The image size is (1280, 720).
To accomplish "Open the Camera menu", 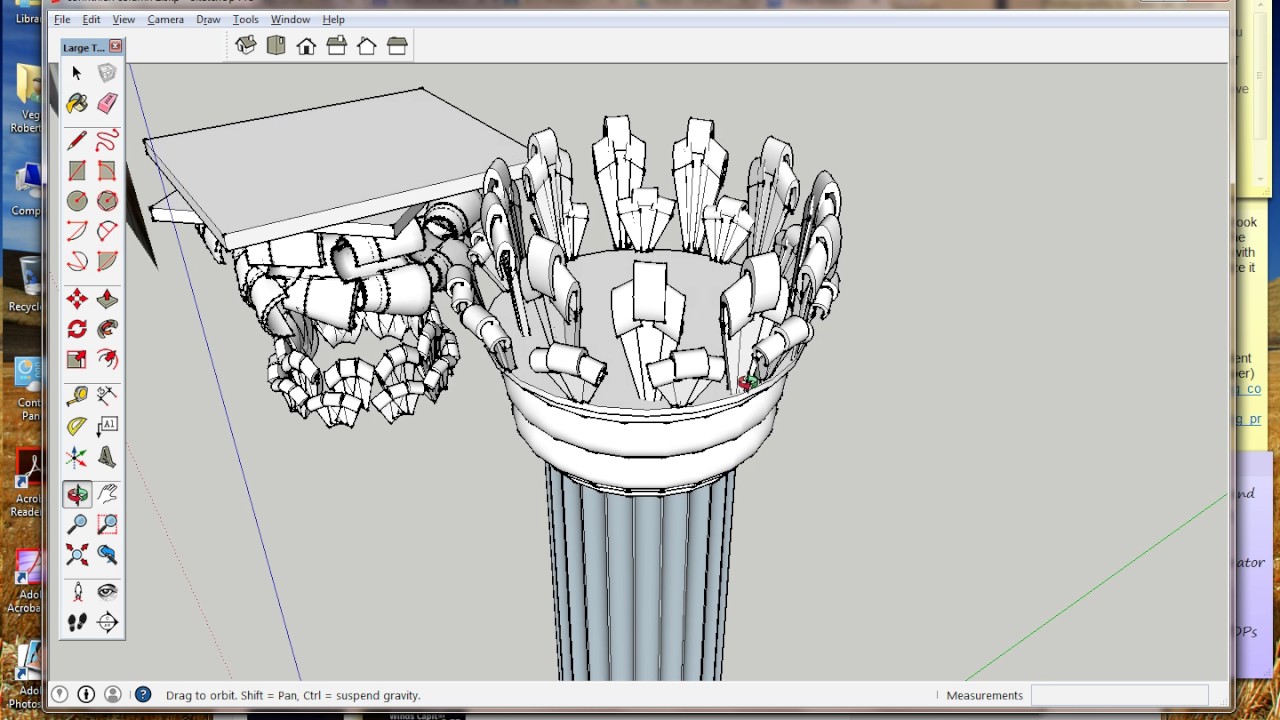I will point(165,19).
